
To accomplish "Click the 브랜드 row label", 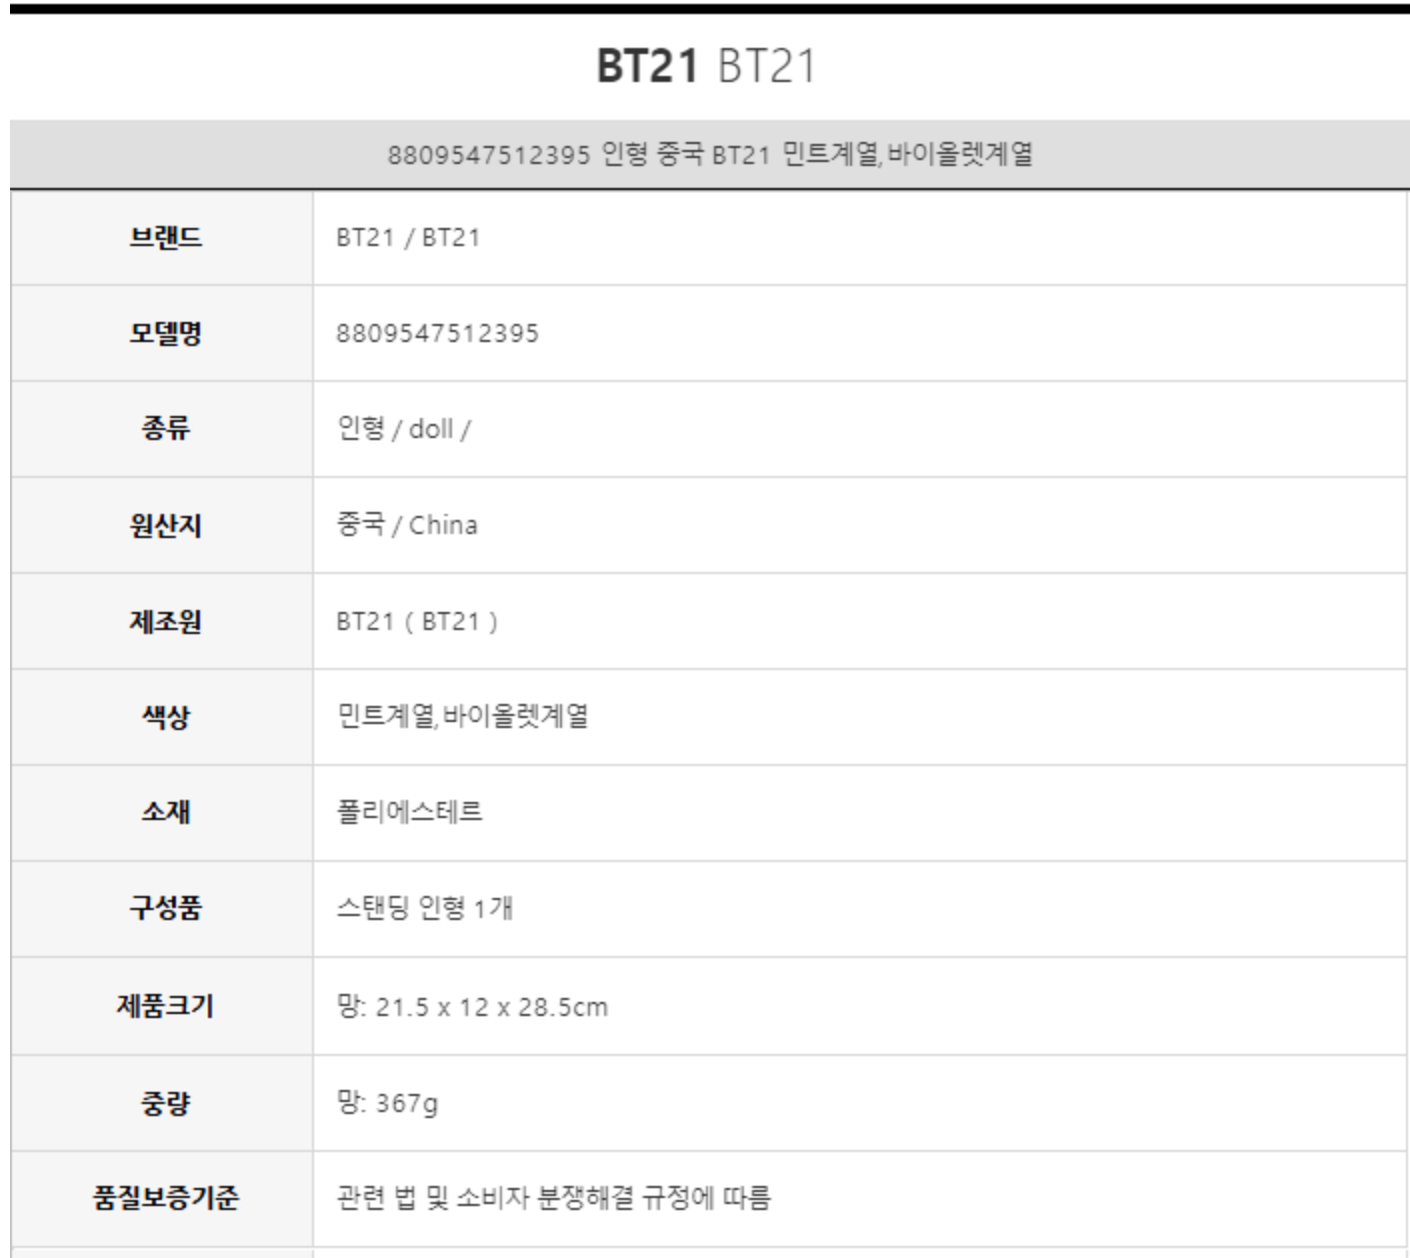I will [x=165, y=238].
